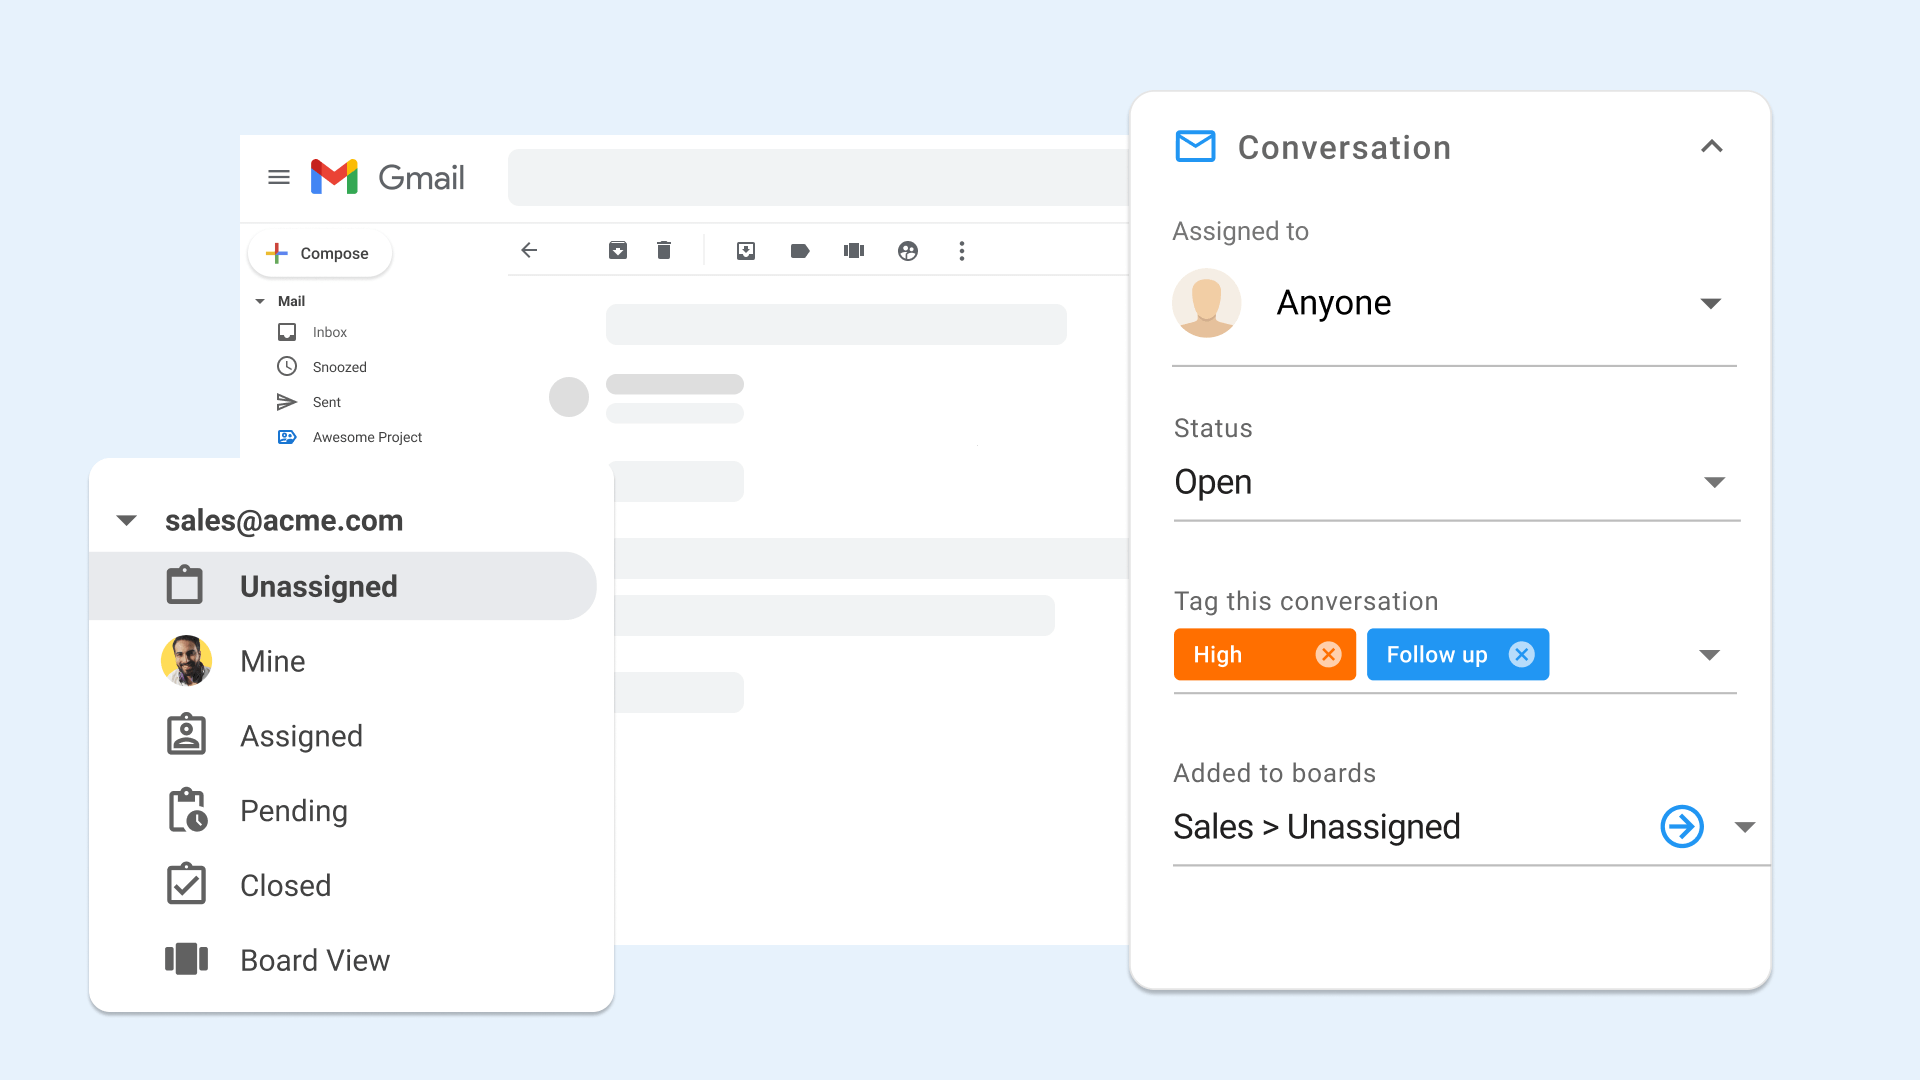Open the Status Open dropdown
This screenshot has height=1080, width=1920.
tap(1714, 482)
